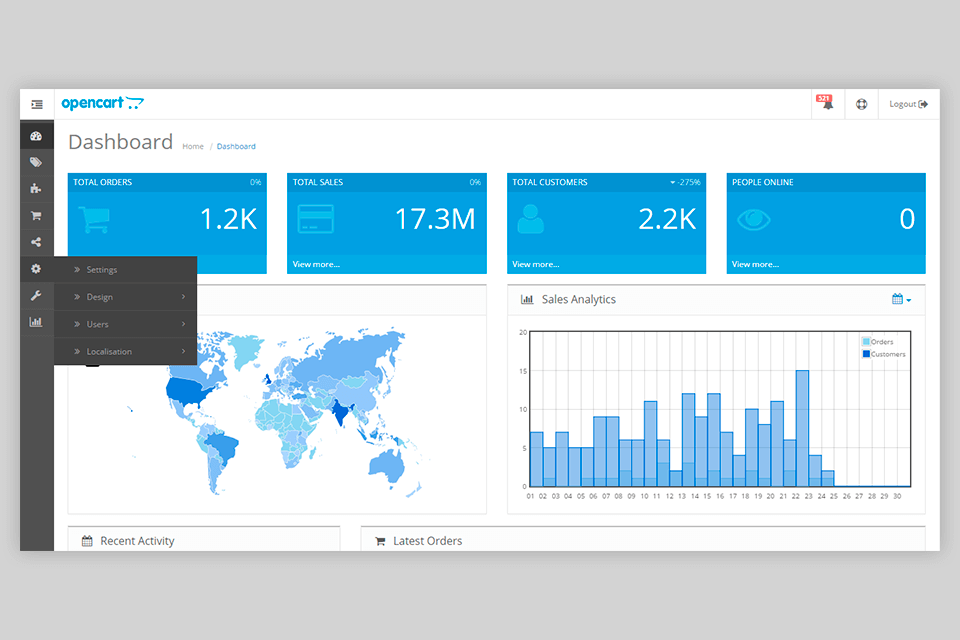Open the Sales shopping cart icon in sidebar

pyautogui.click(x=36, y=216)
